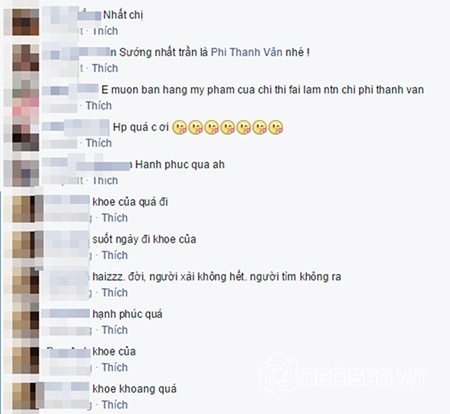Open avatar beside 'Hanh phuc qua ah' comment
The image size is (450, 414).
click(x=26, y=173)
